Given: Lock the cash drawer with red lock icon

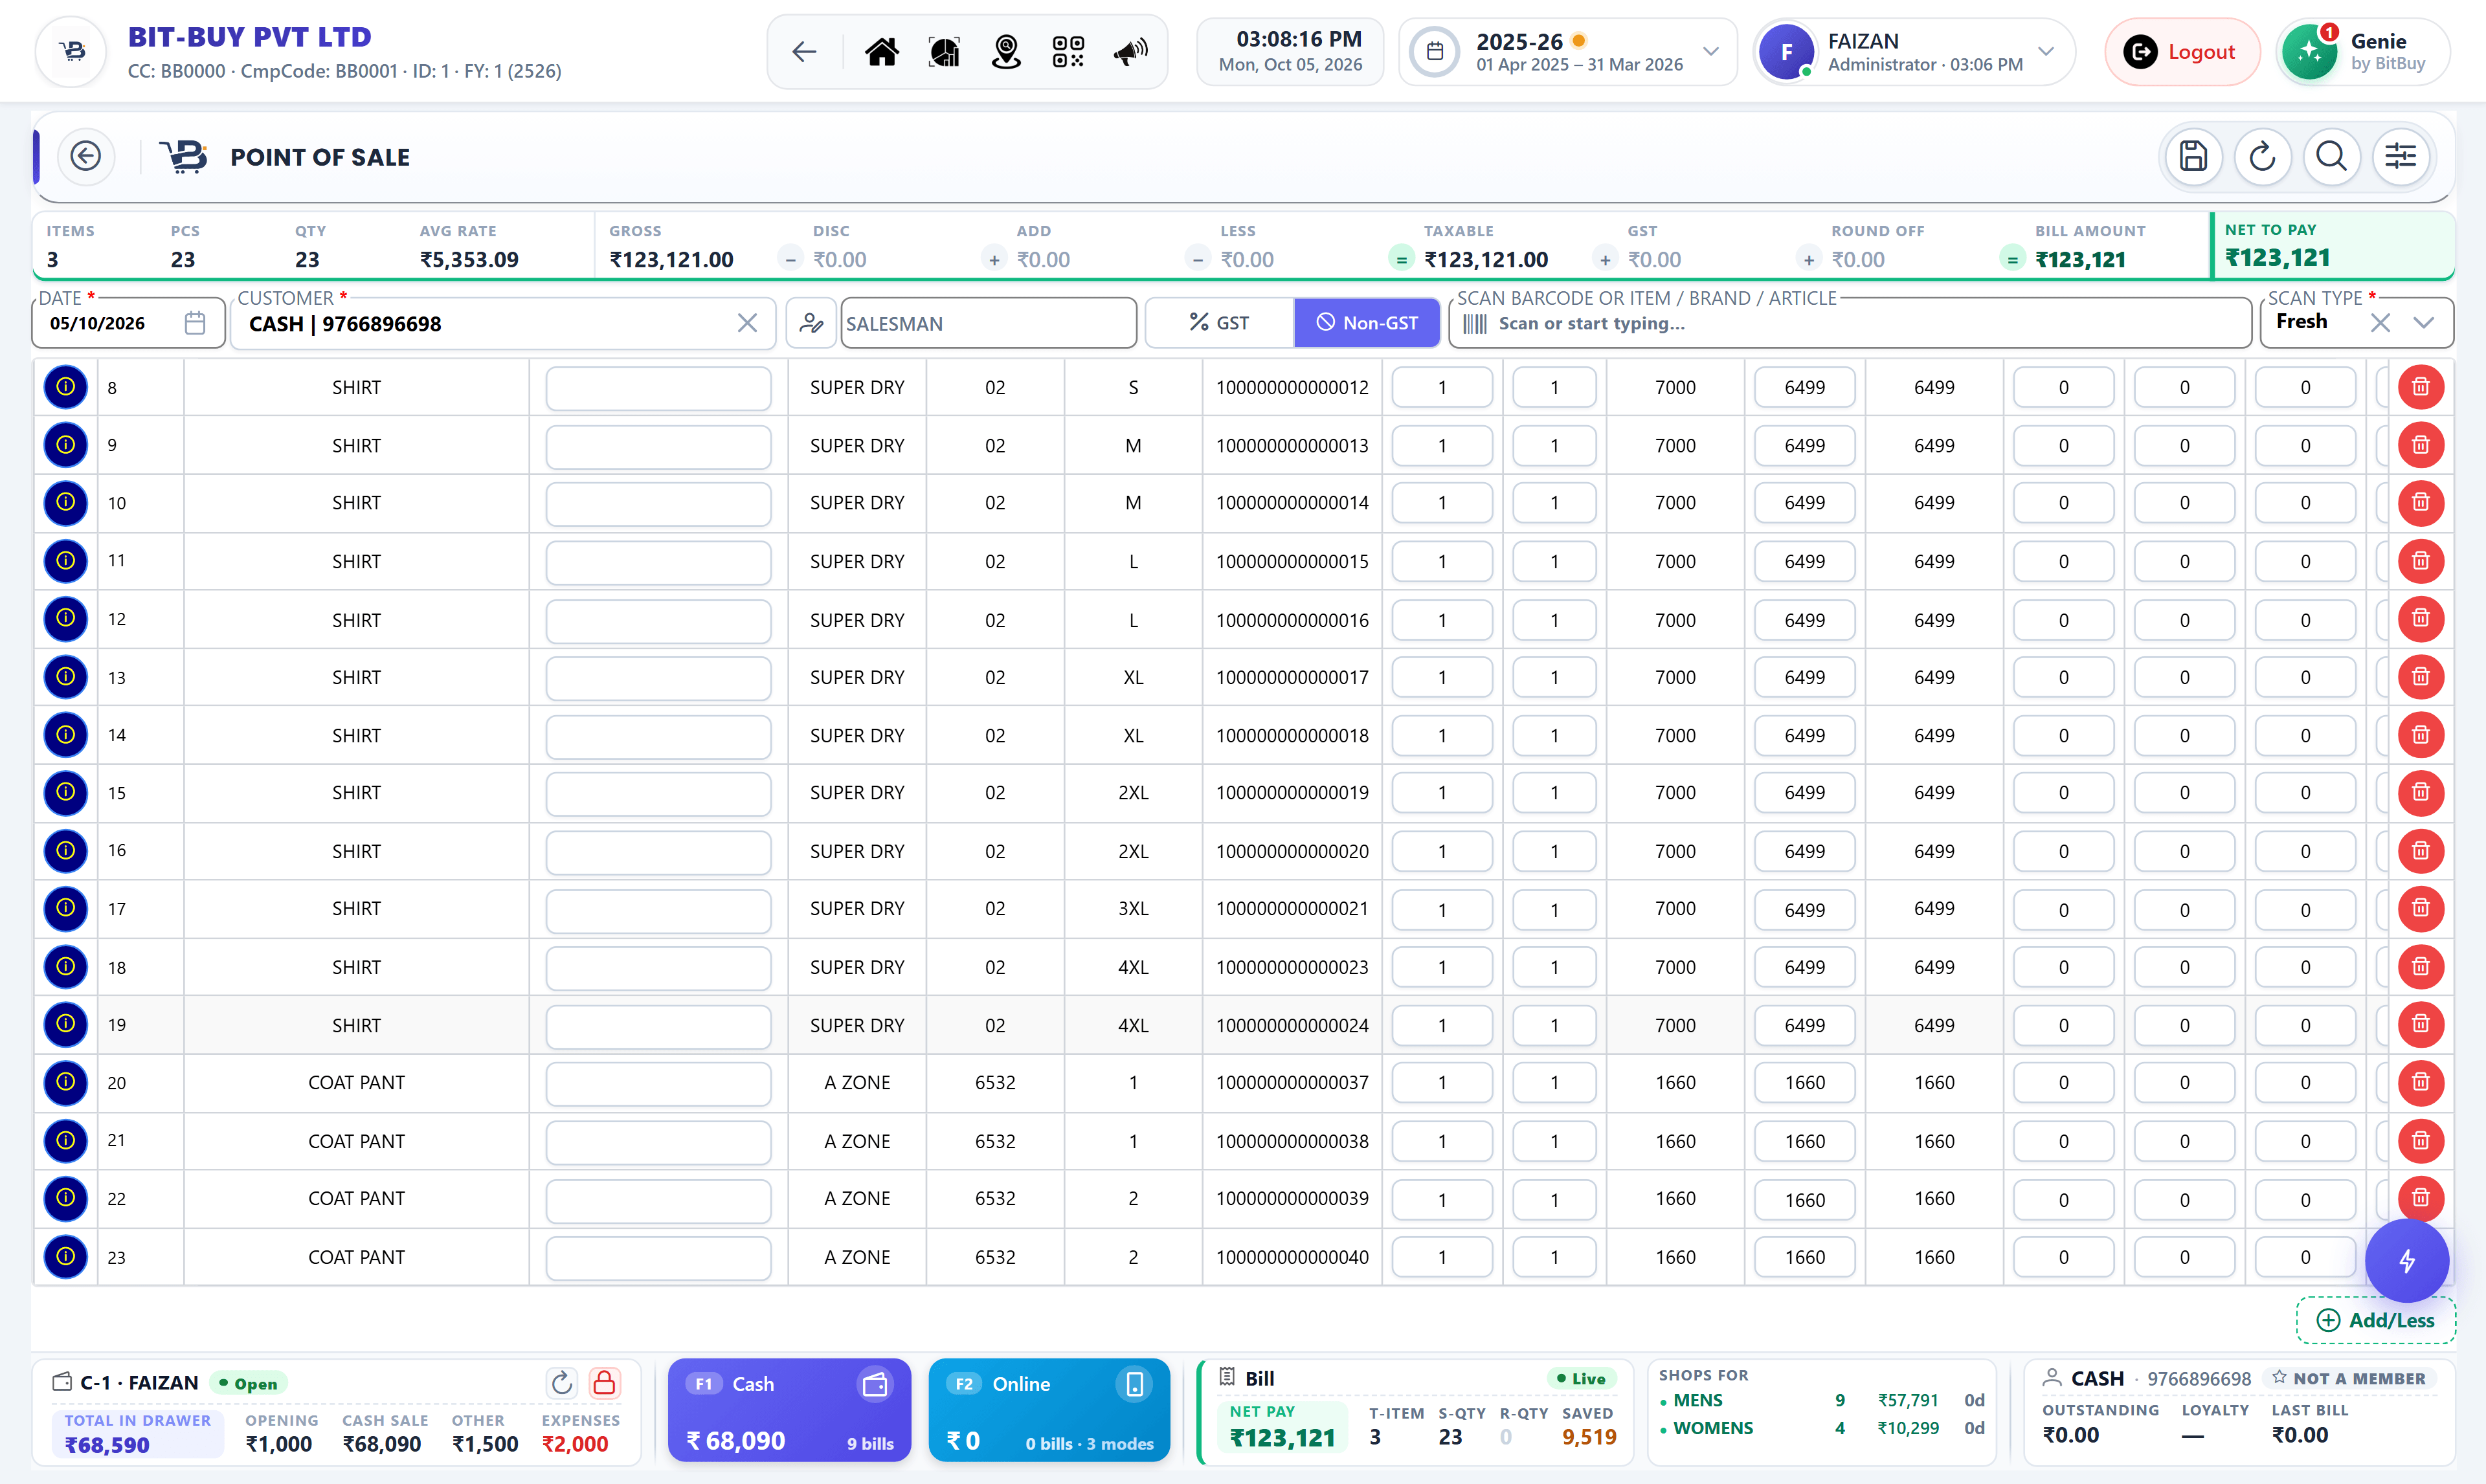Looking at the screenshot, I should pos(604,1383).
